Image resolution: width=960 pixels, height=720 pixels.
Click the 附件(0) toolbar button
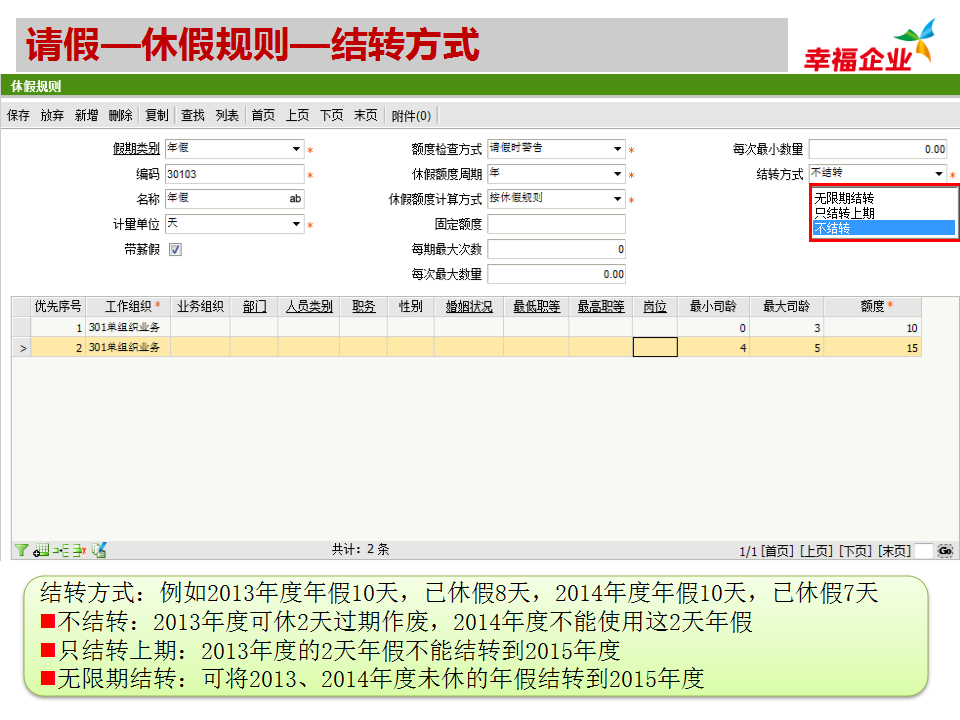(411, 116)
